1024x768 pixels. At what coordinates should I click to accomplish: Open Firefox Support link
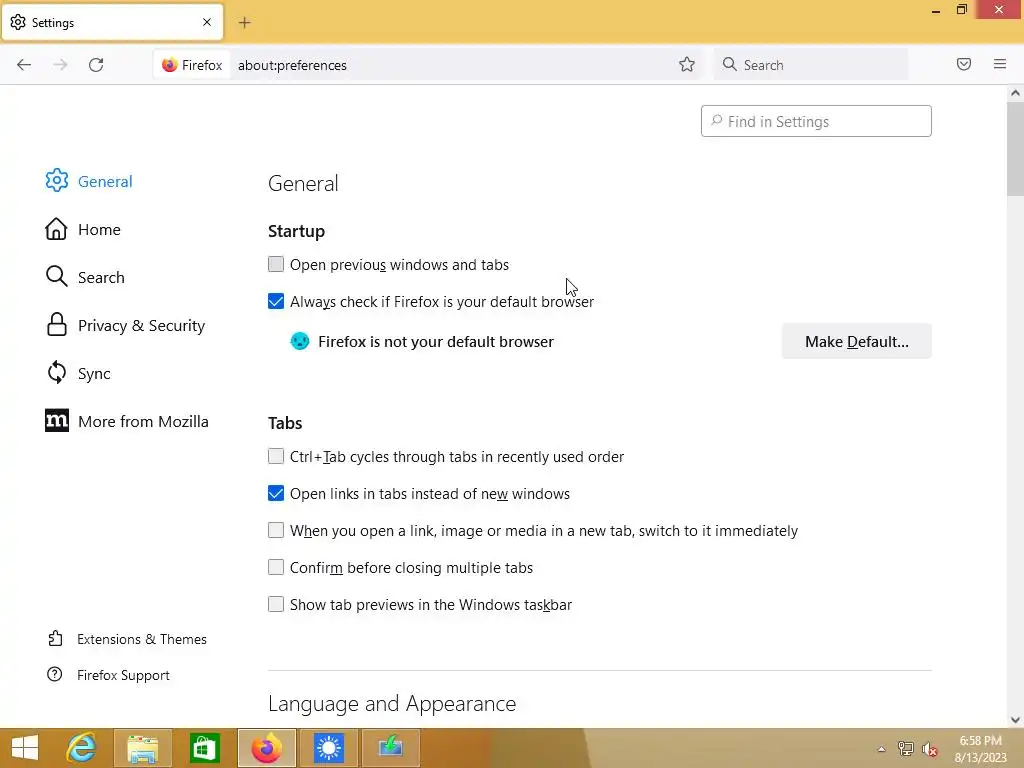(x=108, y=675)
